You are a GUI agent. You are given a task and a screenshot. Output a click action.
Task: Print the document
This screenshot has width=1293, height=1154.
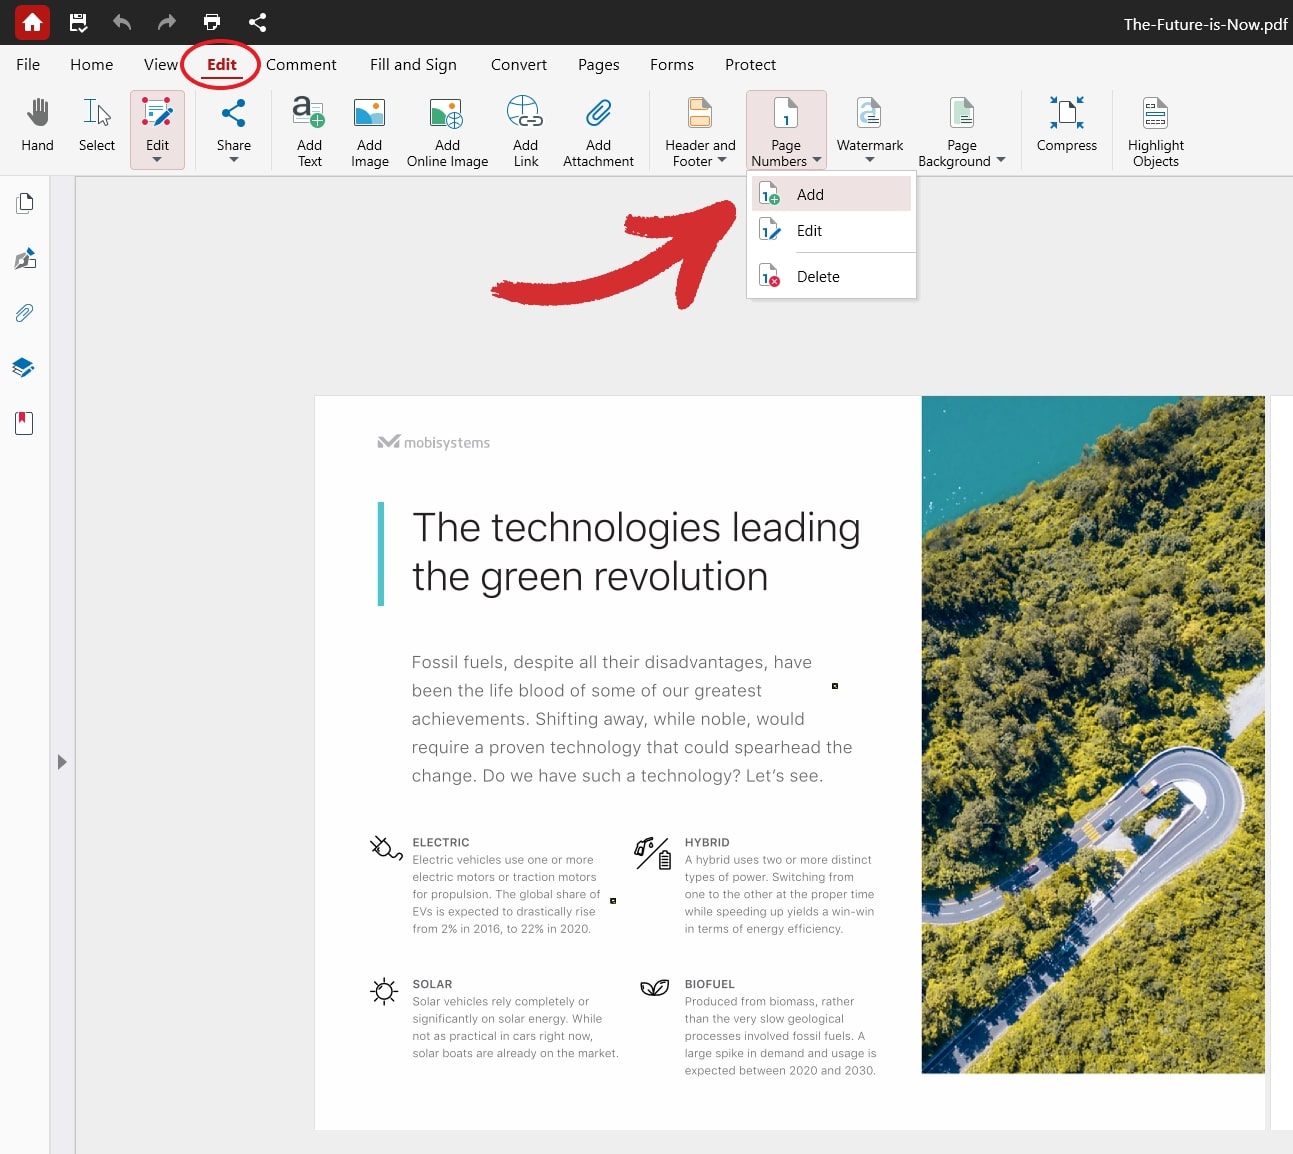pos(211,22)
